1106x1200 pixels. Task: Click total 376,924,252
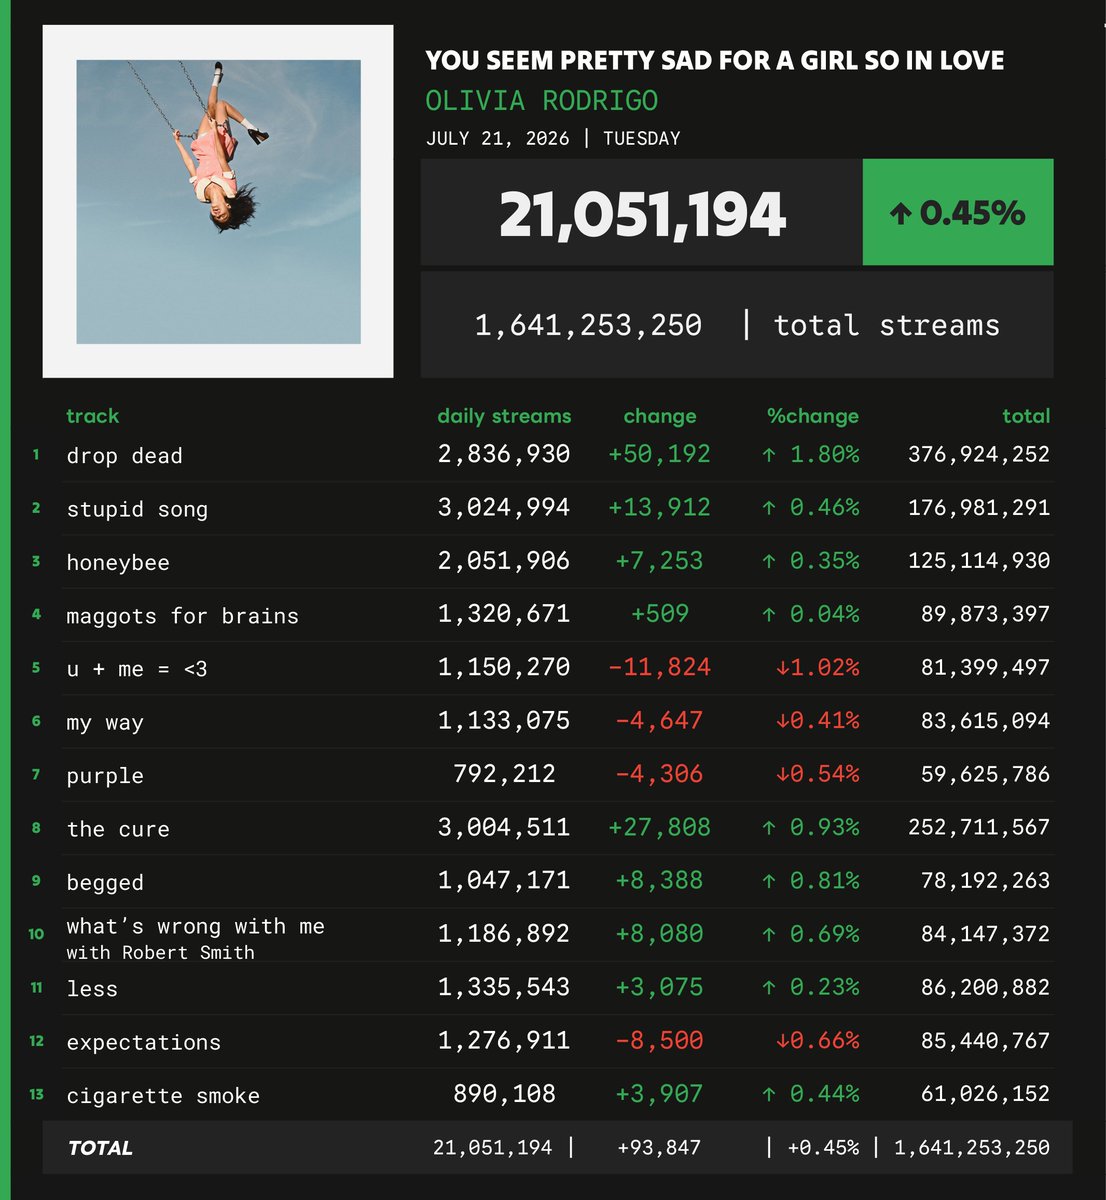point(979,454)
